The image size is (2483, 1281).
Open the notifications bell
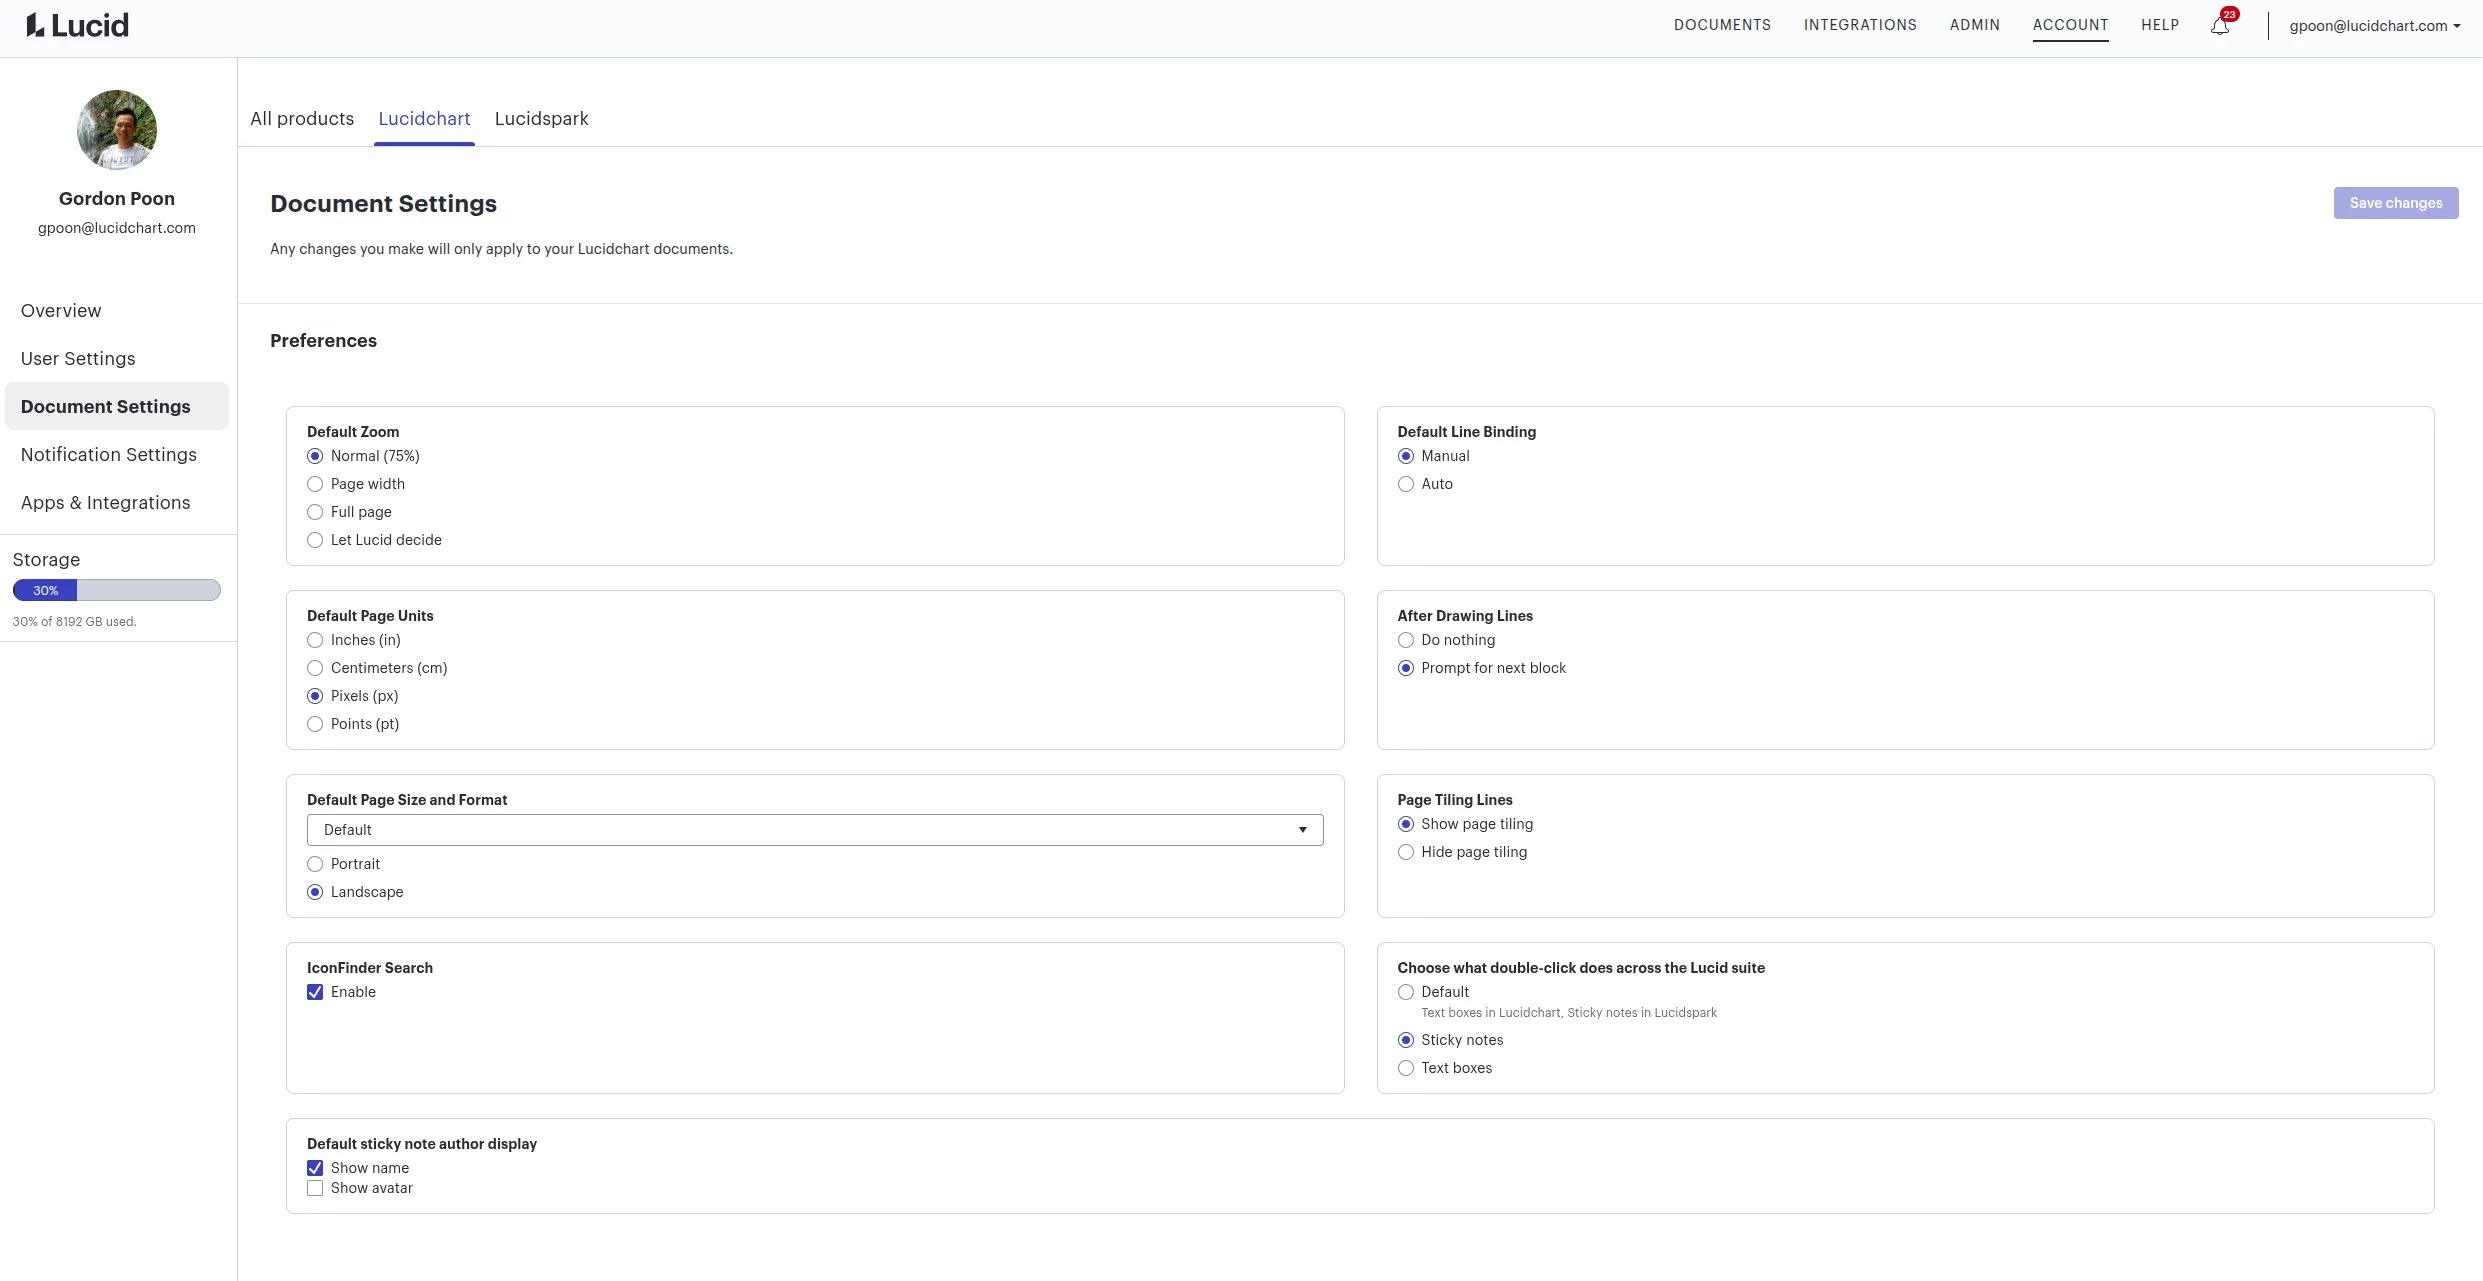[x=2220, y=26]
